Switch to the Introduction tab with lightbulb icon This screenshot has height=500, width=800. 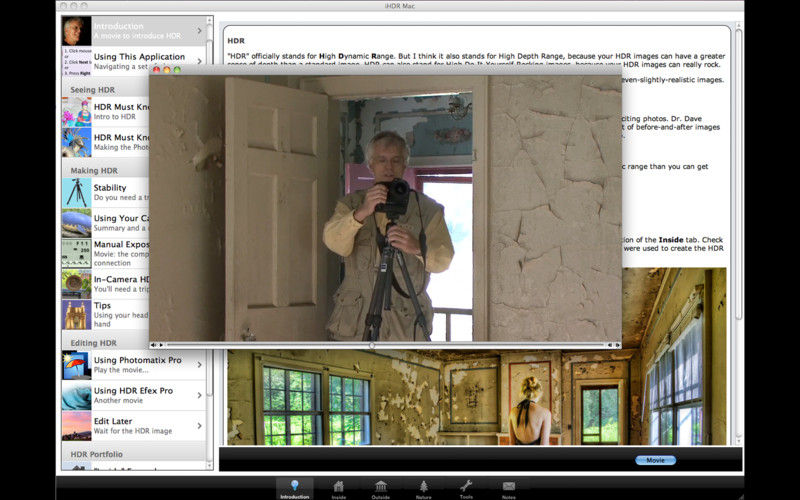[294, 489]
